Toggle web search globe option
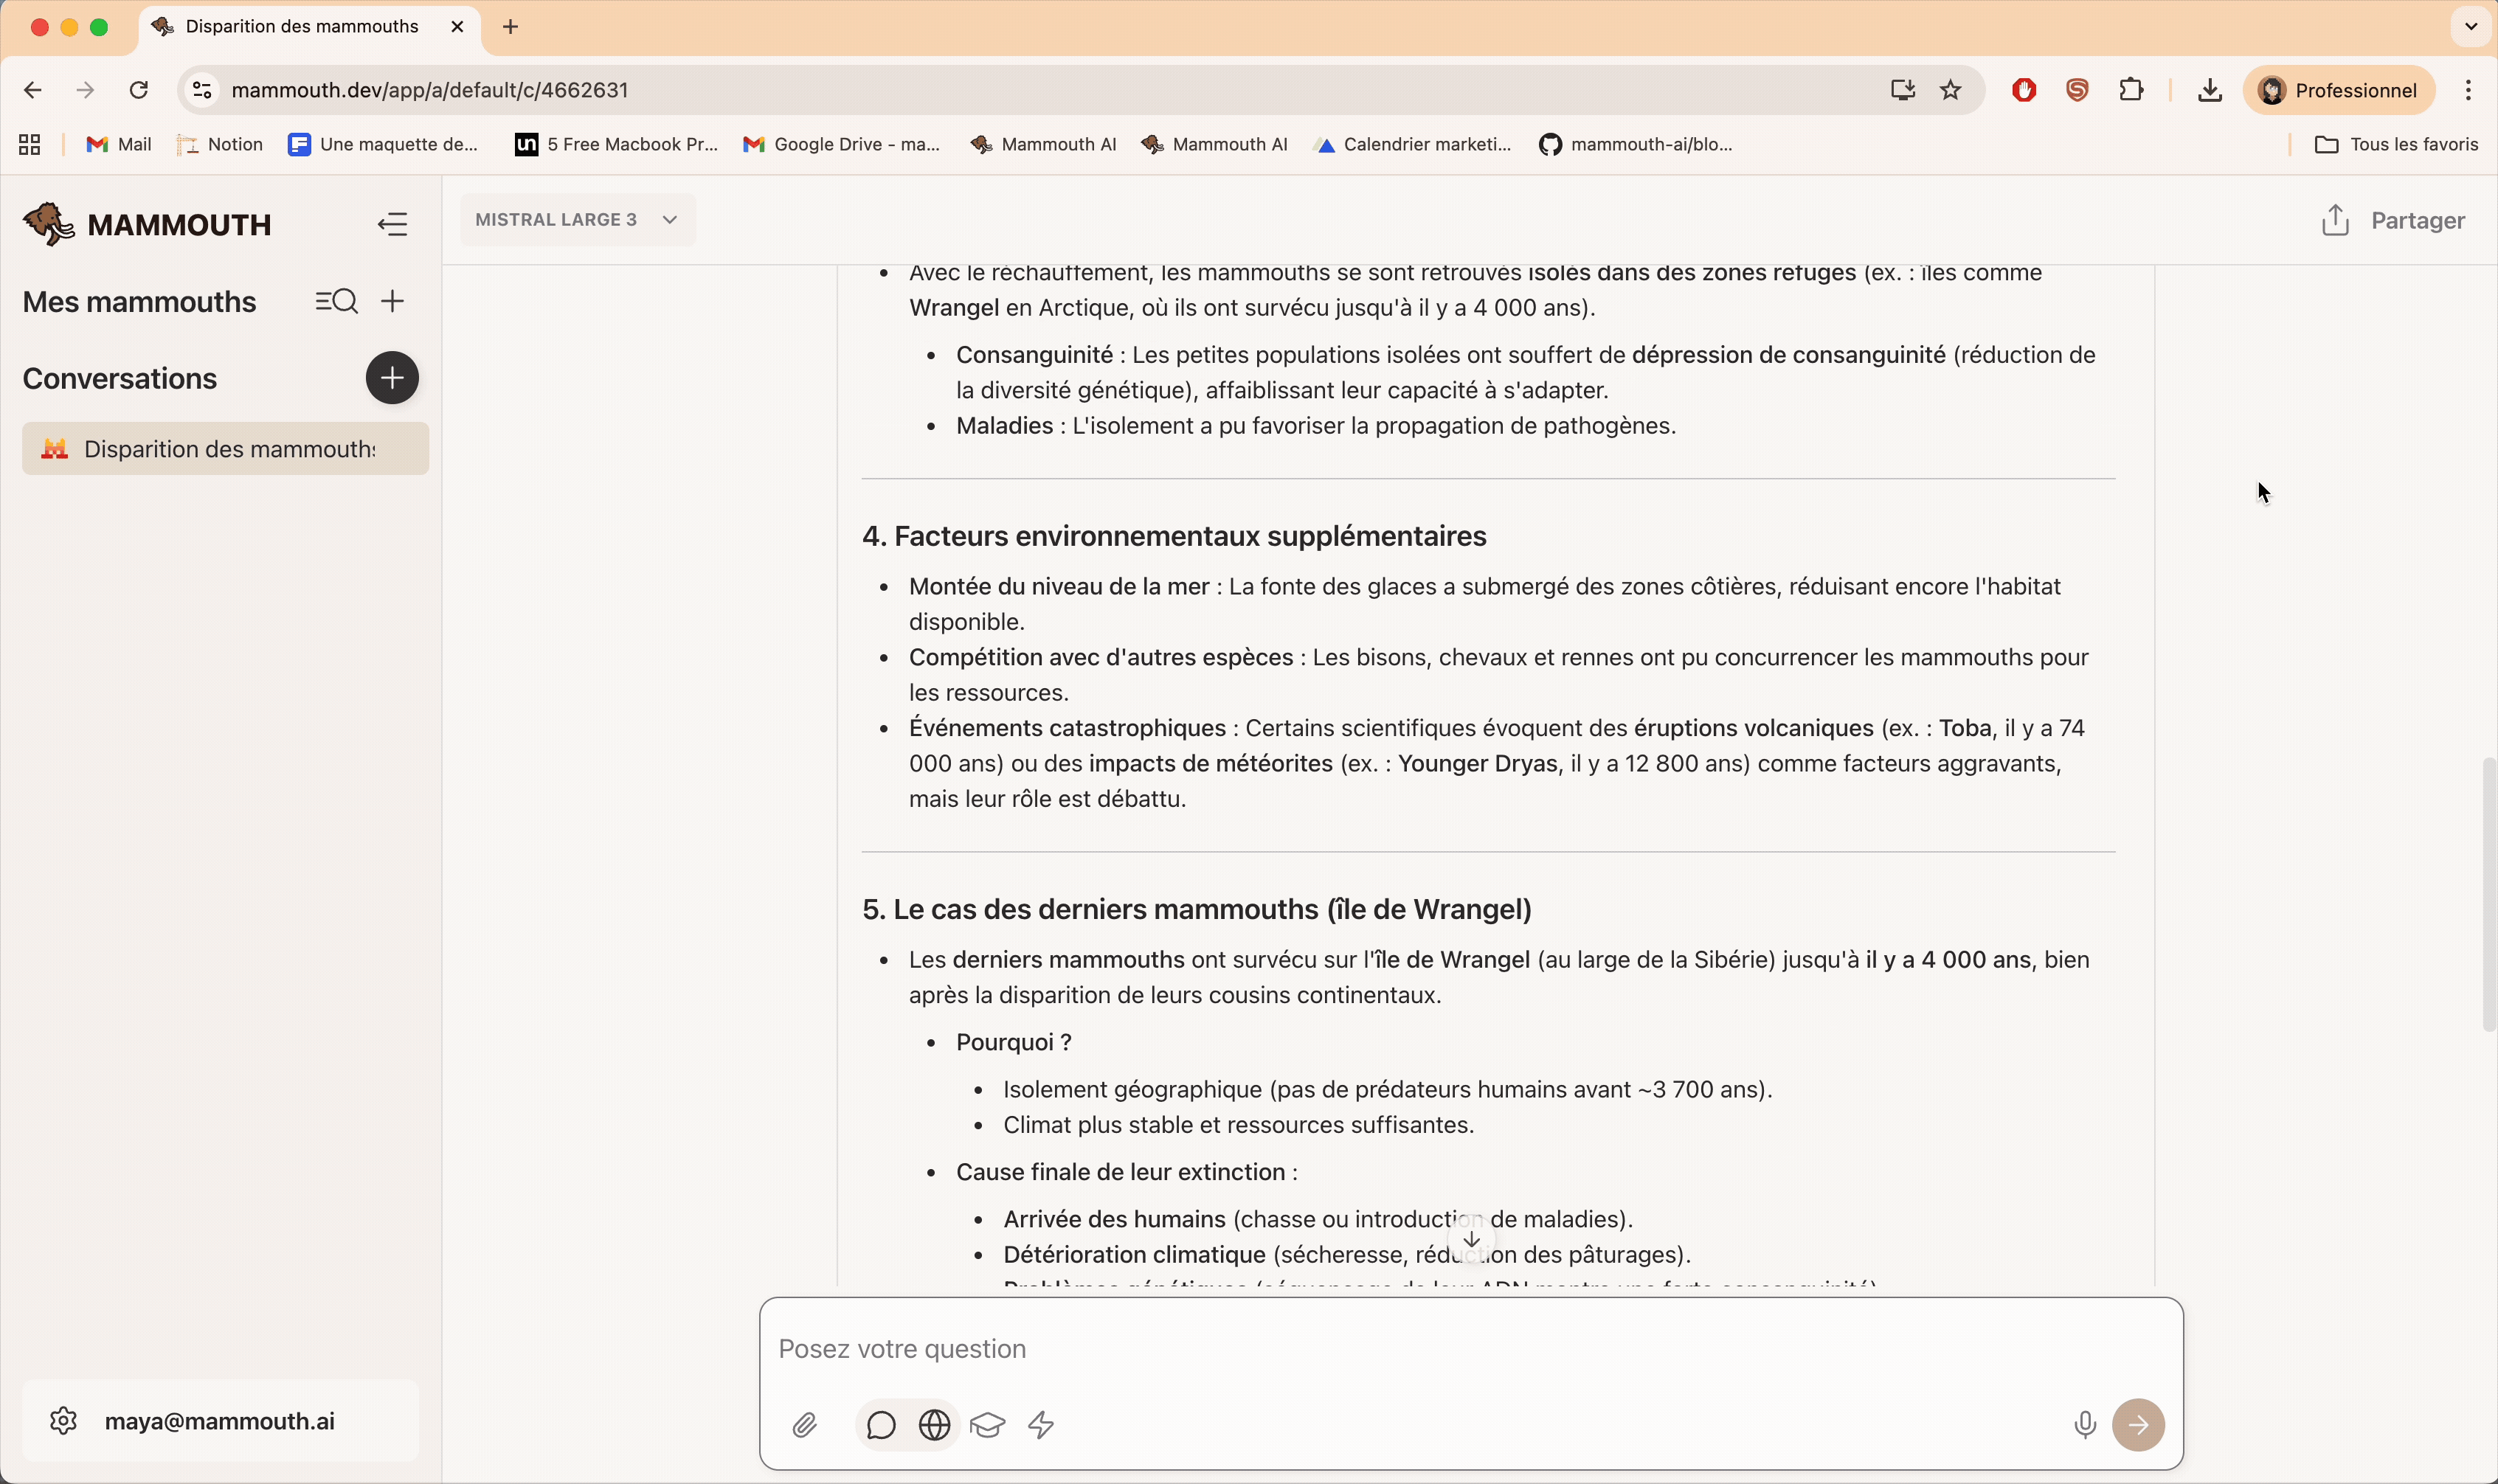The image size is (2498, 1484). point(934,1424)
